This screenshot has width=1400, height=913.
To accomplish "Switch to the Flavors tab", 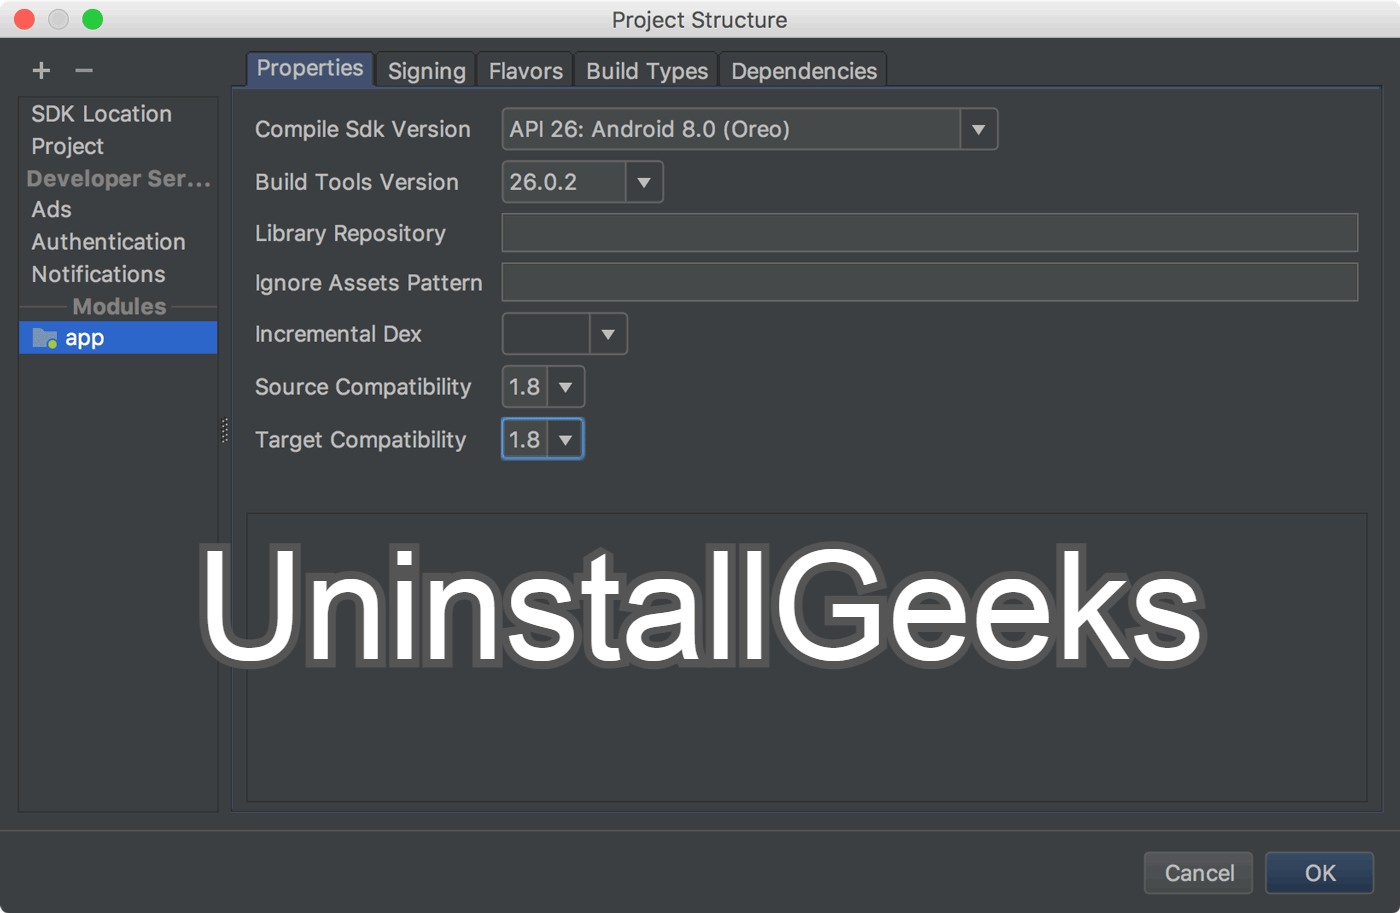I will tap(526, 71).
